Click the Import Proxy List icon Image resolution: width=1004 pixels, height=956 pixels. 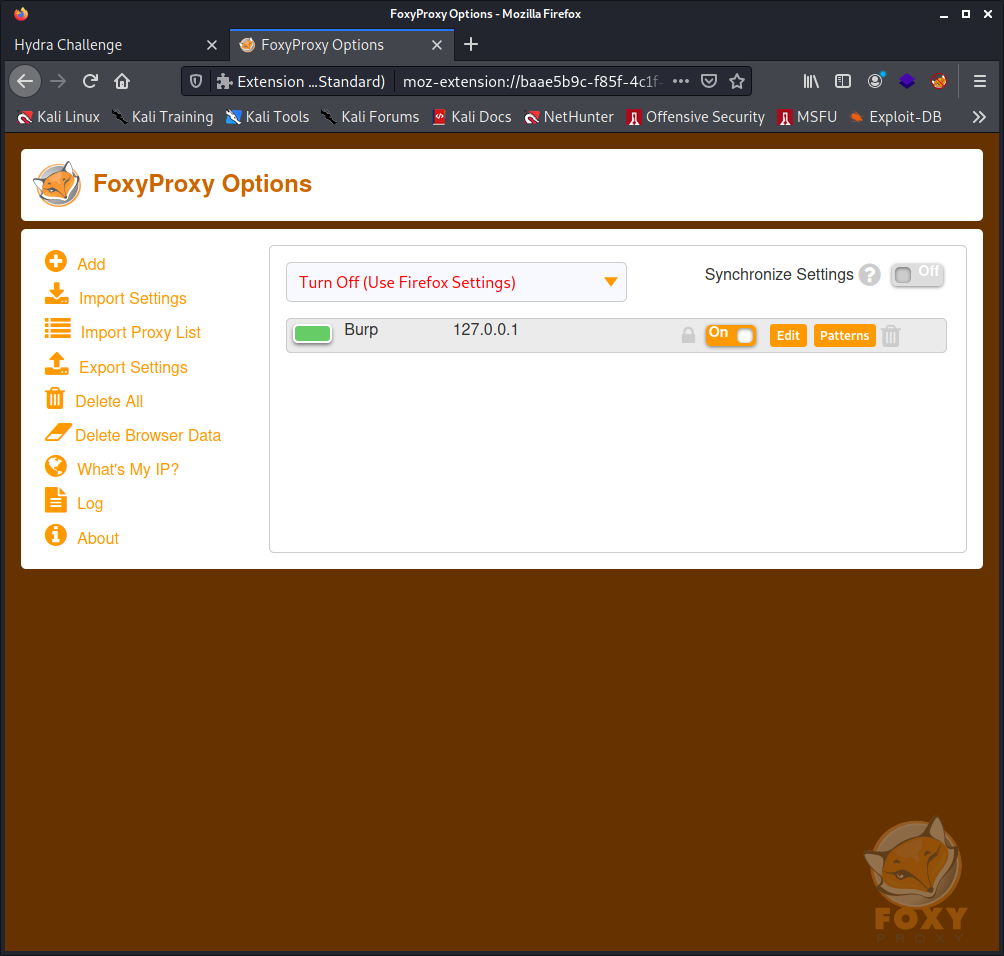(58, 328)
